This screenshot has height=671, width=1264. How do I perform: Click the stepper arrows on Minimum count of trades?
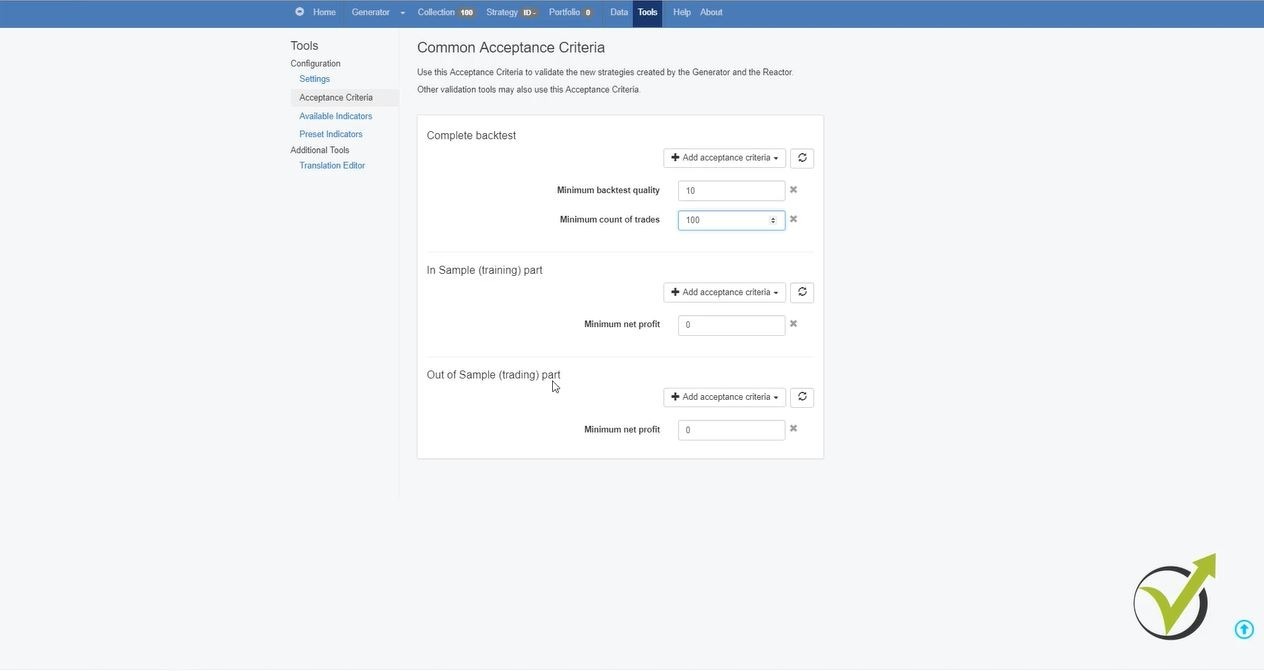[x=772, y=220]
